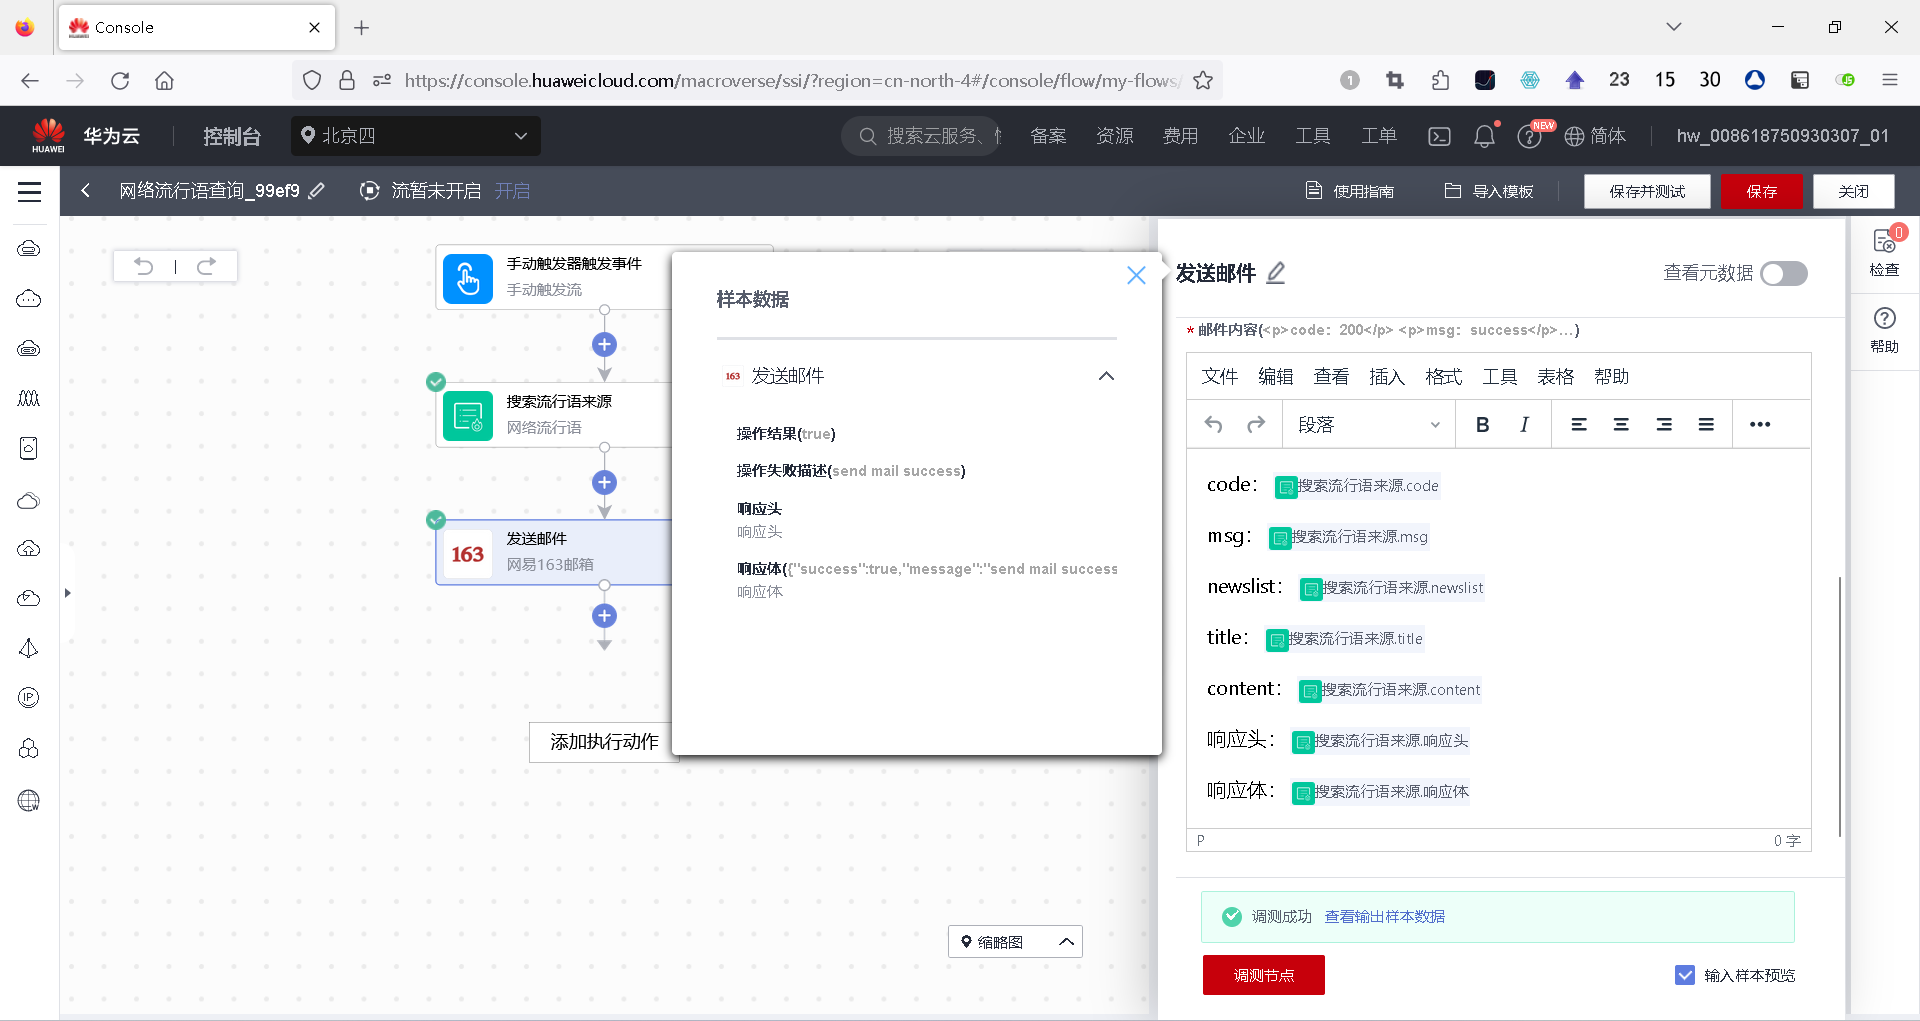
Task: Open the 查看 editor menu
Action: point(1332,377)
